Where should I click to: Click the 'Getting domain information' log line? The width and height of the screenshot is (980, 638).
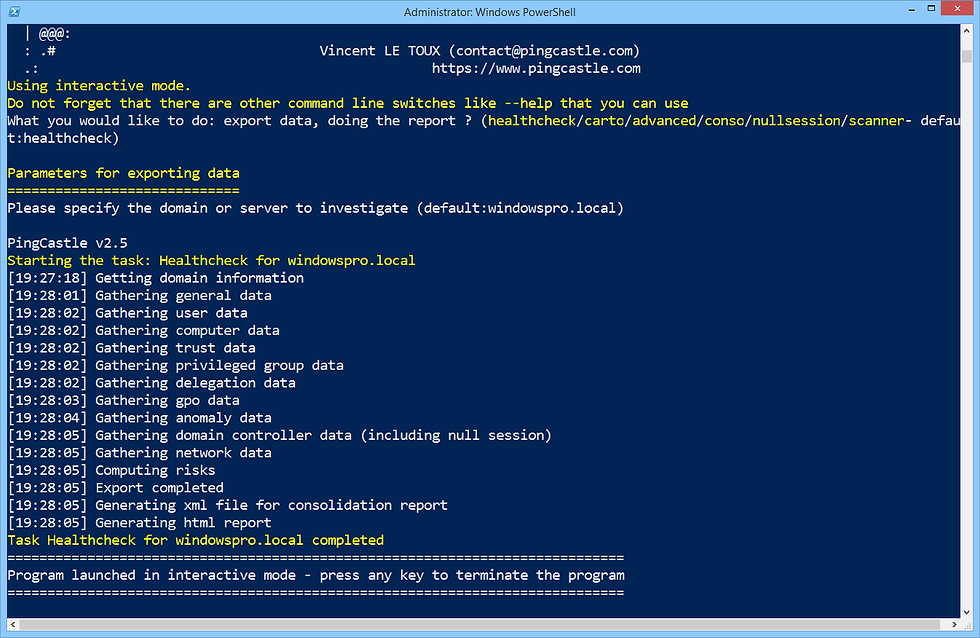[x=156, y=278]
